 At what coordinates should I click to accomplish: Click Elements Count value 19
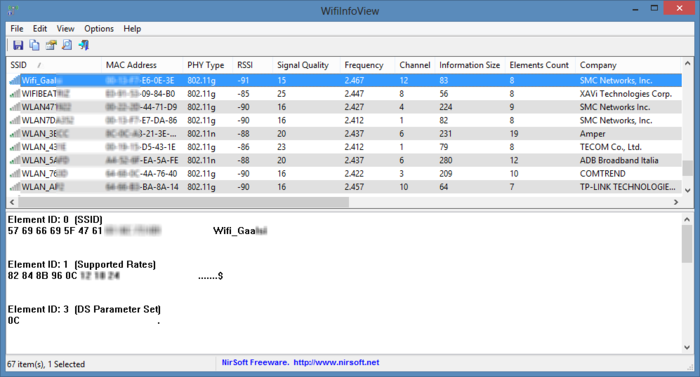[x=514, y=134]
